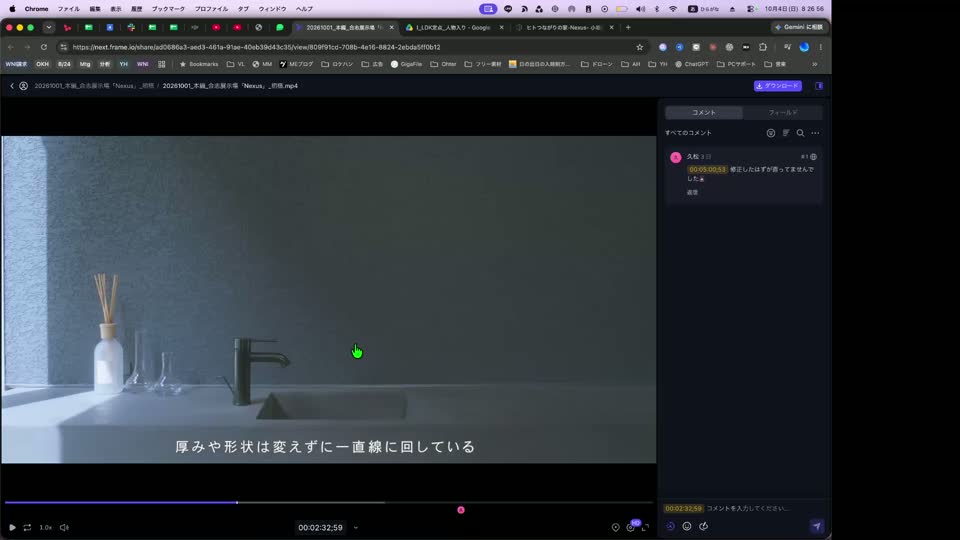Open the PCサポート bookmark folder
Viewport: 960px width, 540px height.
tap(737, 64)
